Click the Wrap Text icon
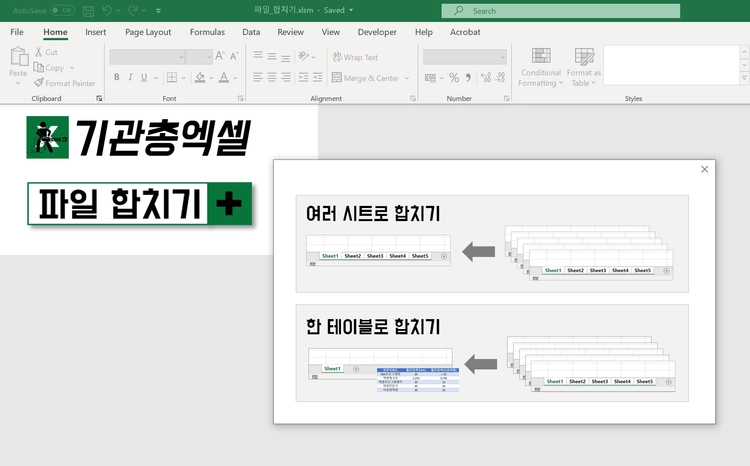This screenshot has height=466, width=750. pos(337,57)
